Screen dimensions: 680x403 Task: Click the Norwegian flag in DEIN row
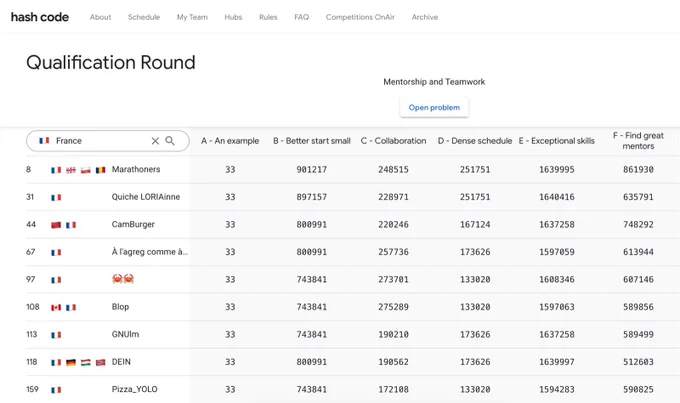(101, 363)
